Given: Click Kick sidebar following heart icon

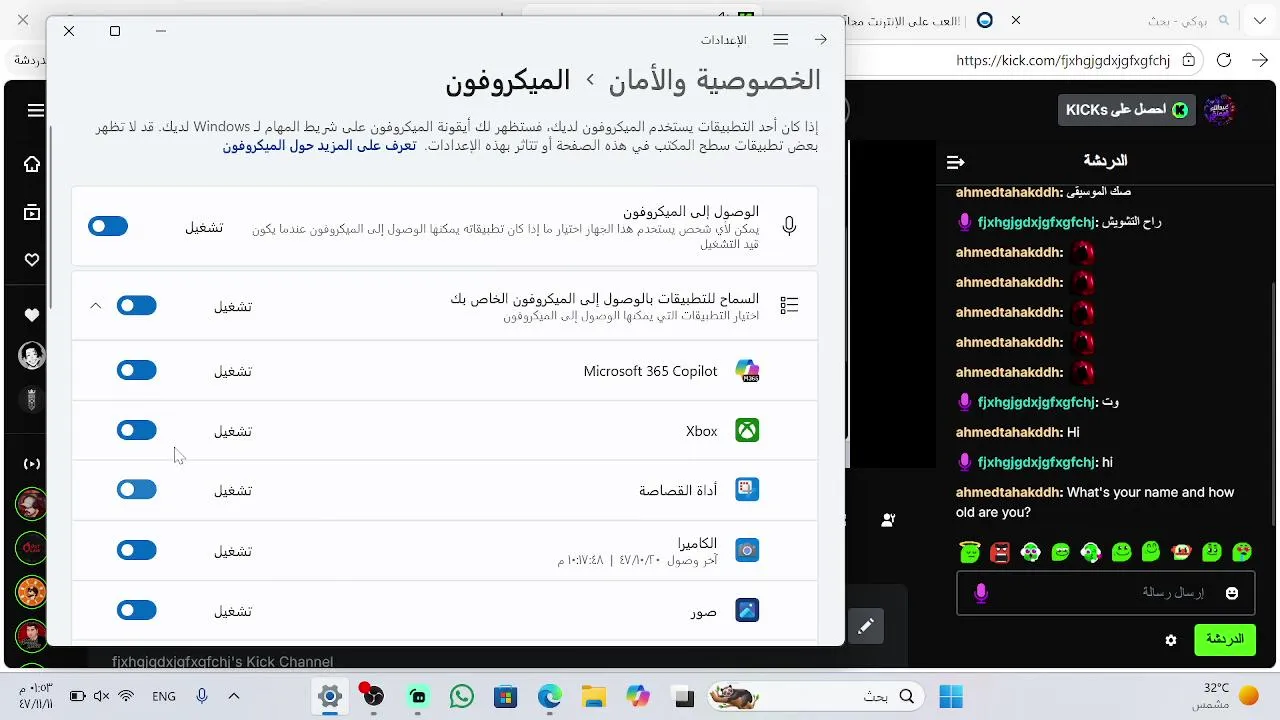Looking at the screenshot, I should [x=32, y=260].
